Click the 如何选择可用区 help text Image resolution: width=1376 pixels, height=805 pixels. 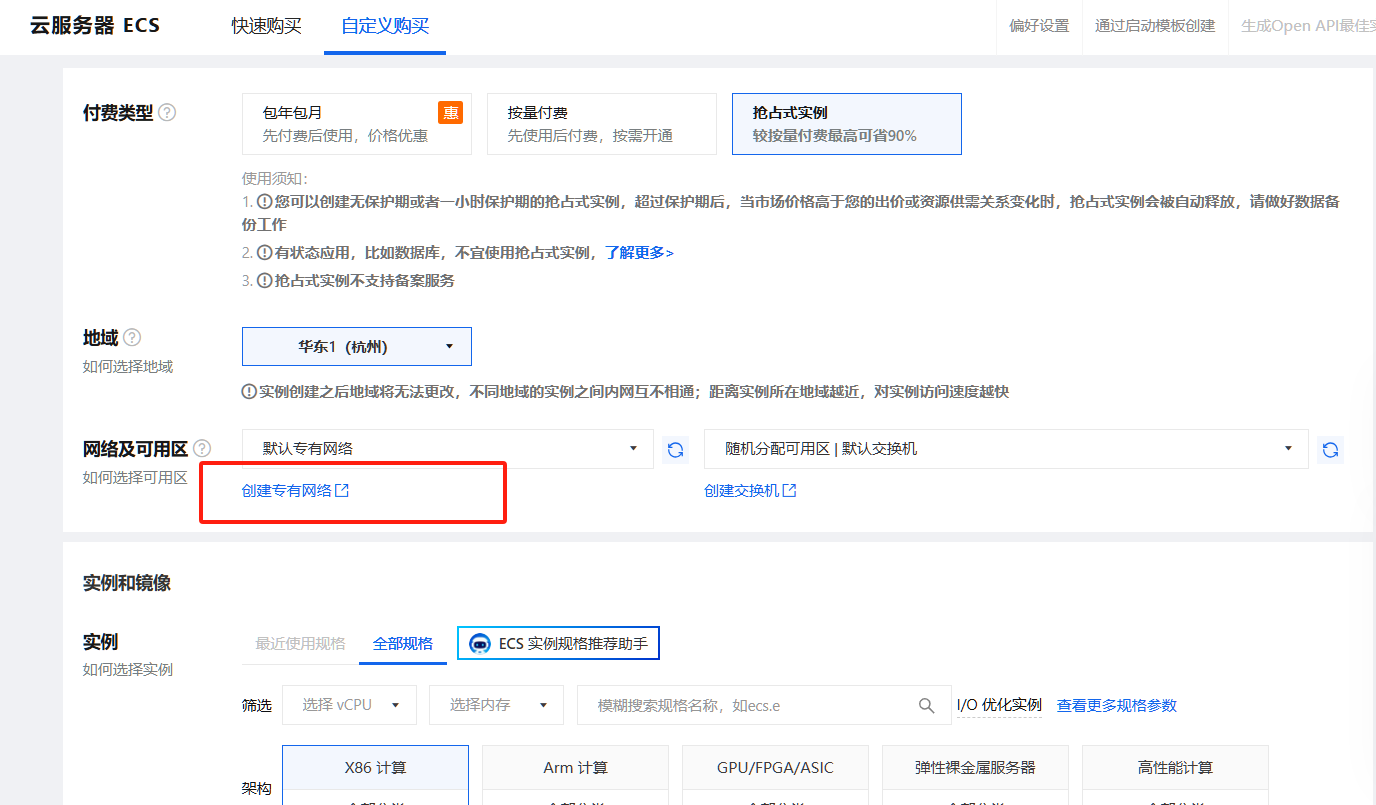point(135,478)
